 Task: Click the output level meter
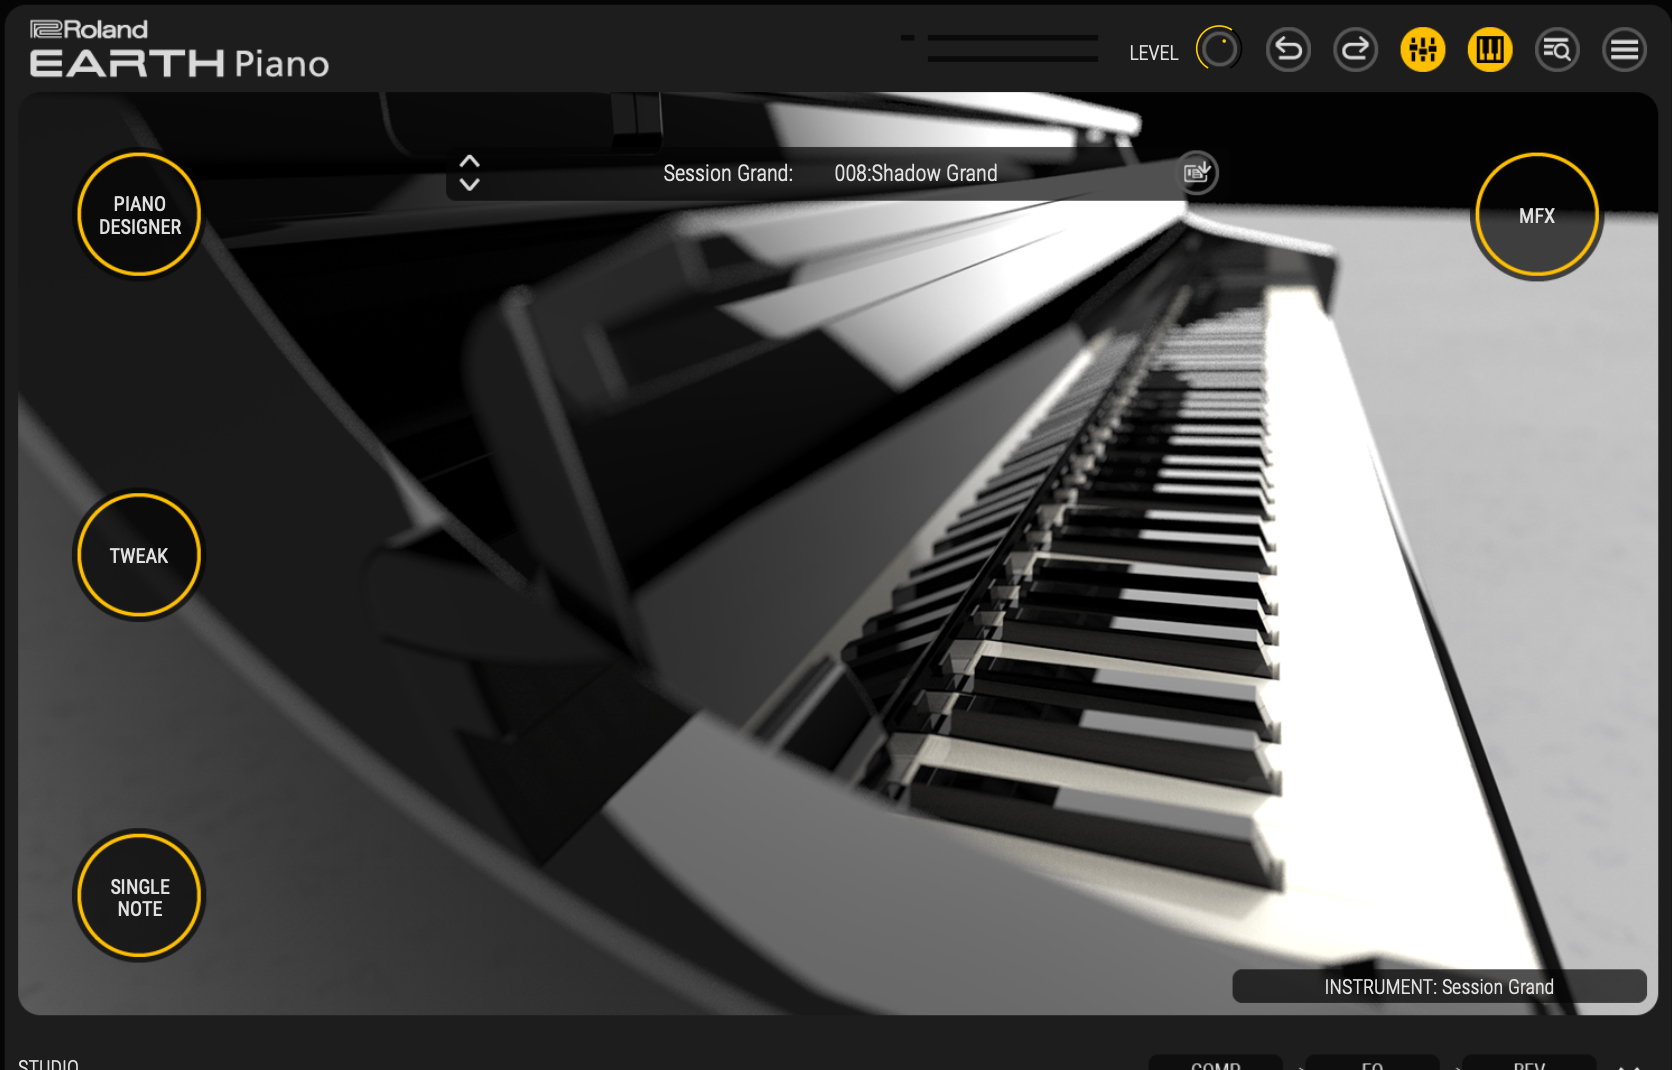click(x=1000, y=48)
